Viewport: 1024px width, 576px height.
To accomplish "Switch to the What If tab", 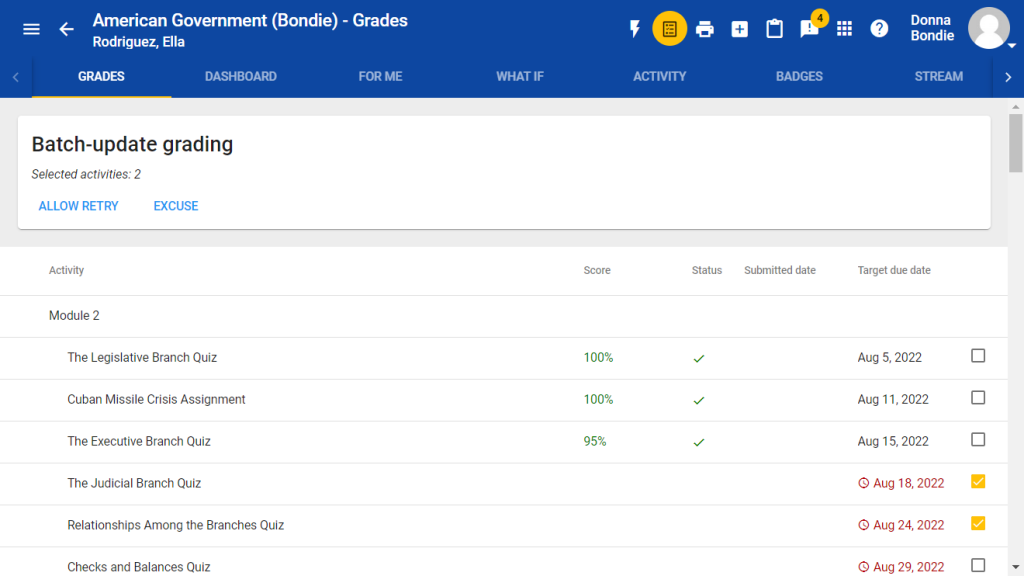I will point(520,76).
